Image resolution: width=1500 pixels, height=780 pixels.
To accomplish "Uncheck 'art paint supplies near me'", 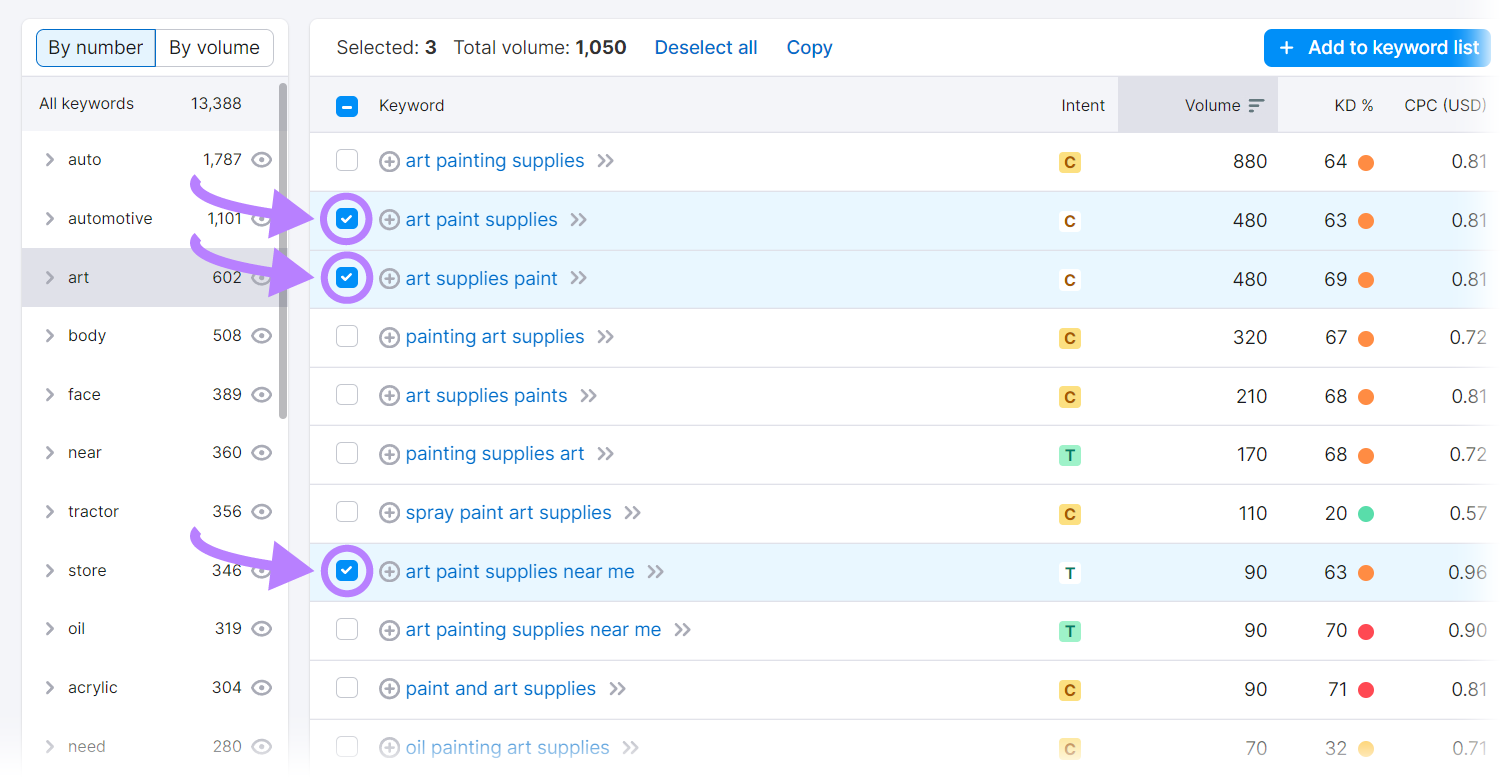I will 346,571.
